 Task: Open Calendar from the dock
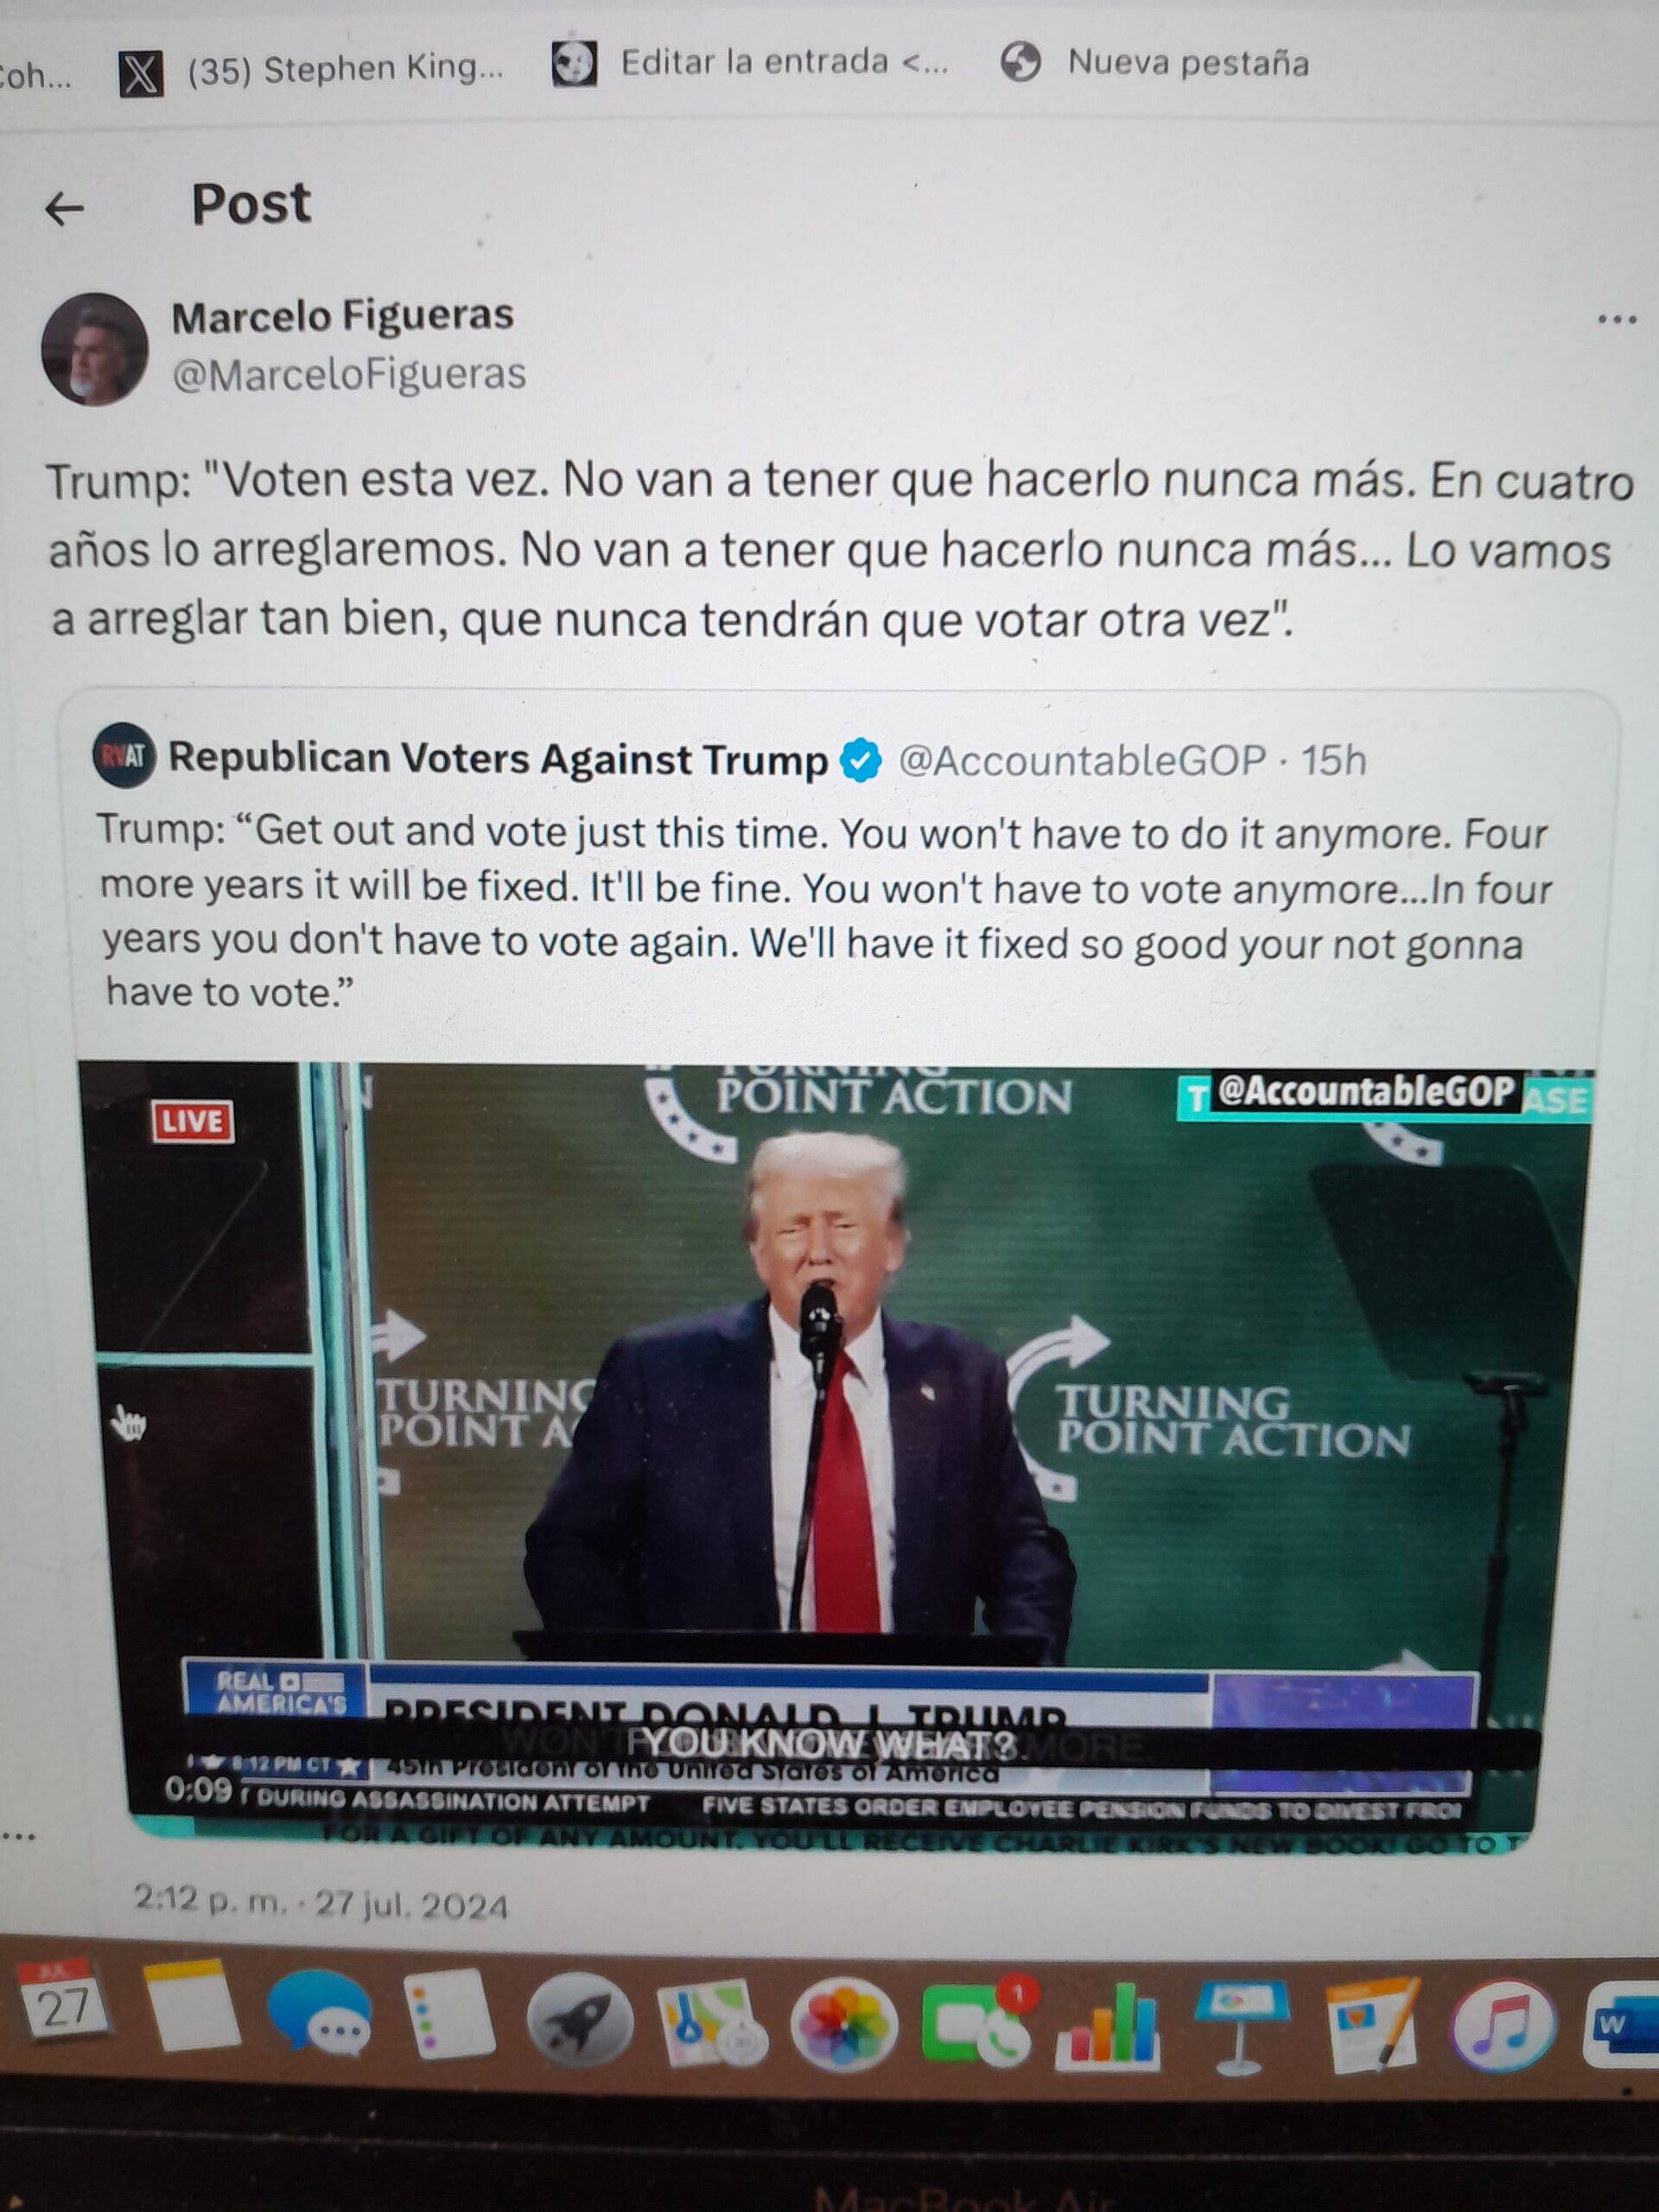click(62, 2000)
